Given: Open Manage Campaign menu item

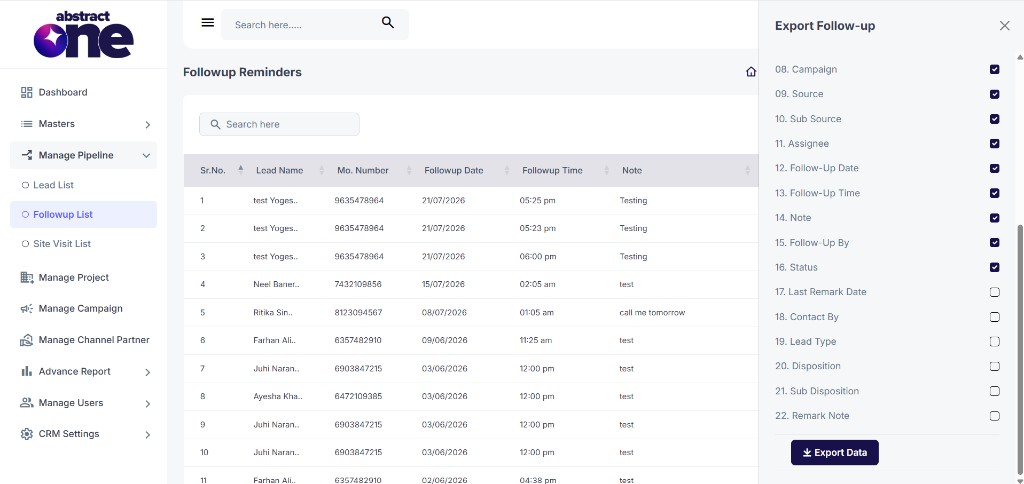Looking at the screenshot, I should click(84, 308).
